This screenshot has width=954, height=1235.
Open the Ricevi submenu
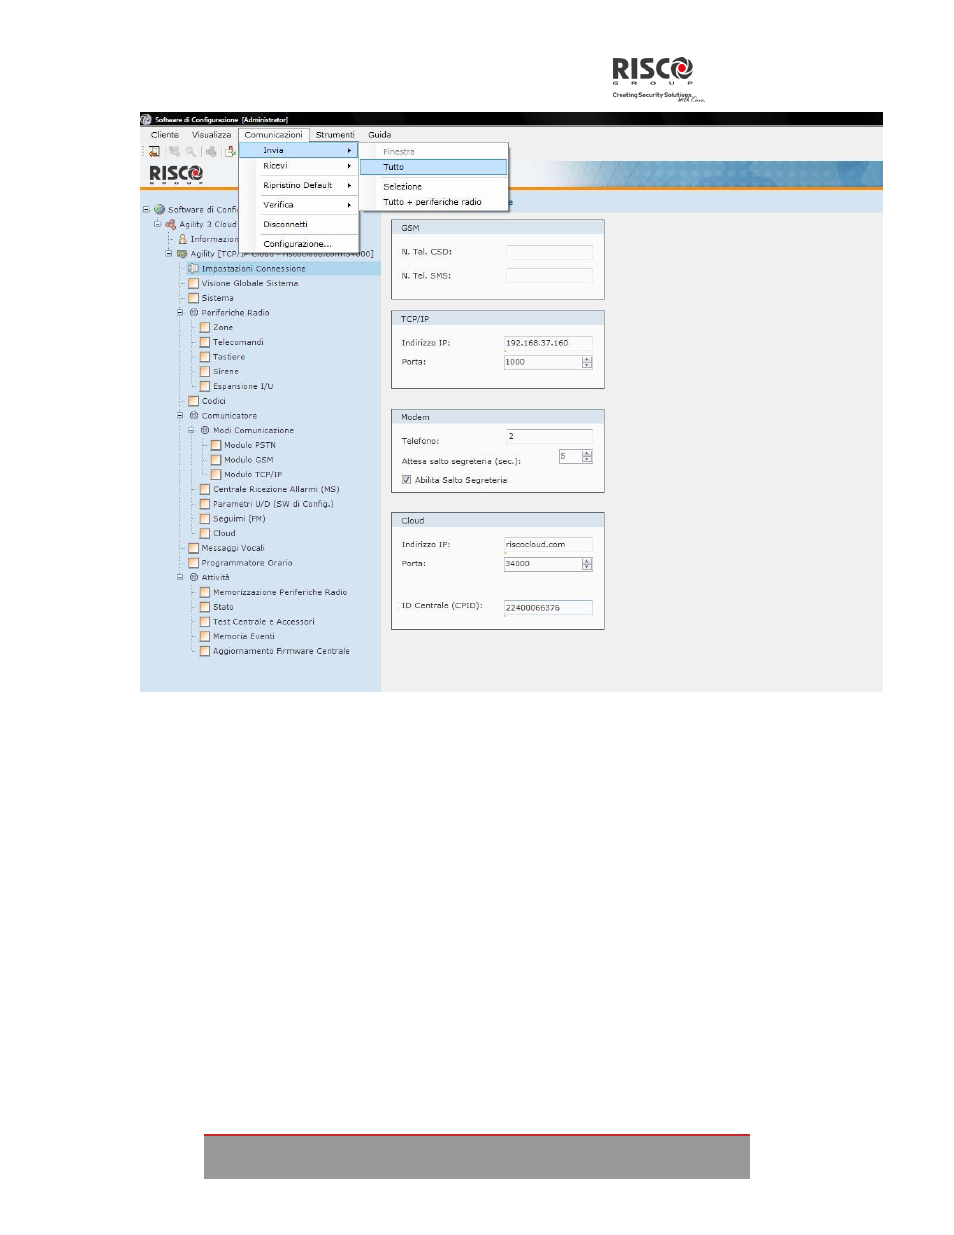pos(299,166)
